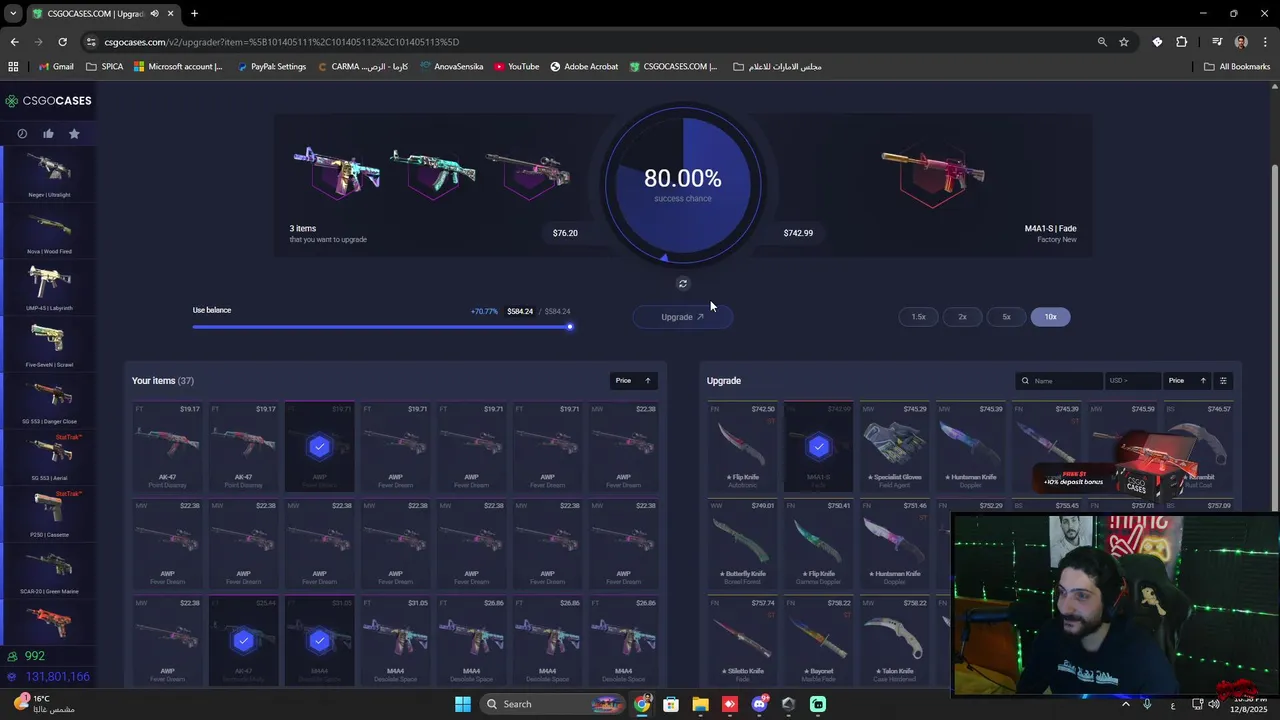Toggle sort arrow in Upgrade header
Screen dimensions: 1280x720
[x=1203, y=381]
